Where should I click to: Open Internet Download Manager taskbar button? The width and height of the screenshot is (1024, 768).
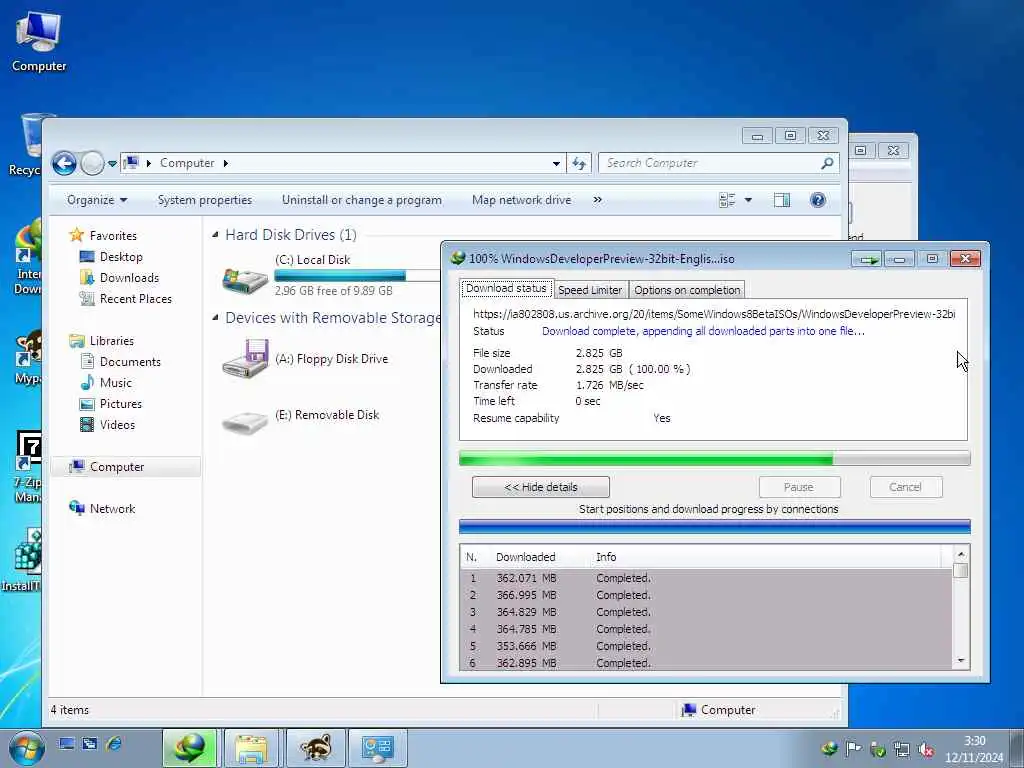(189, 748)
